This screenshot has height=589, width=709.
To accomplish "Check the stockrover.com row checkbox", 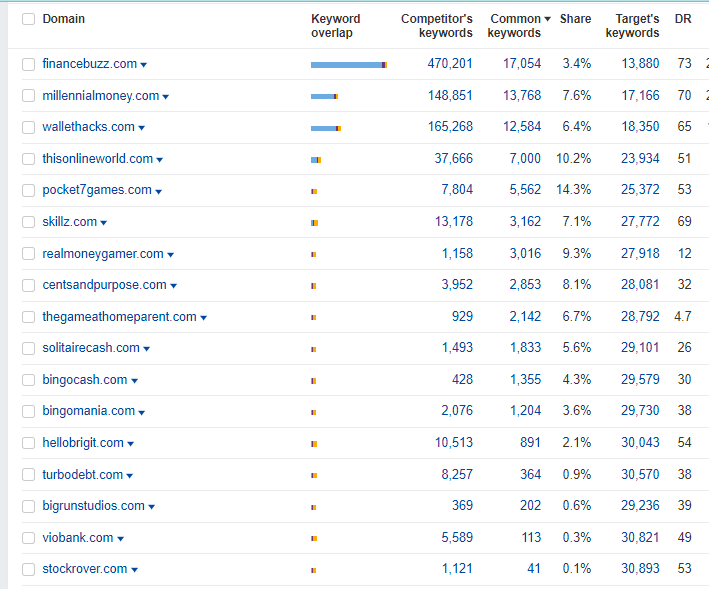I will pos(28,569).
